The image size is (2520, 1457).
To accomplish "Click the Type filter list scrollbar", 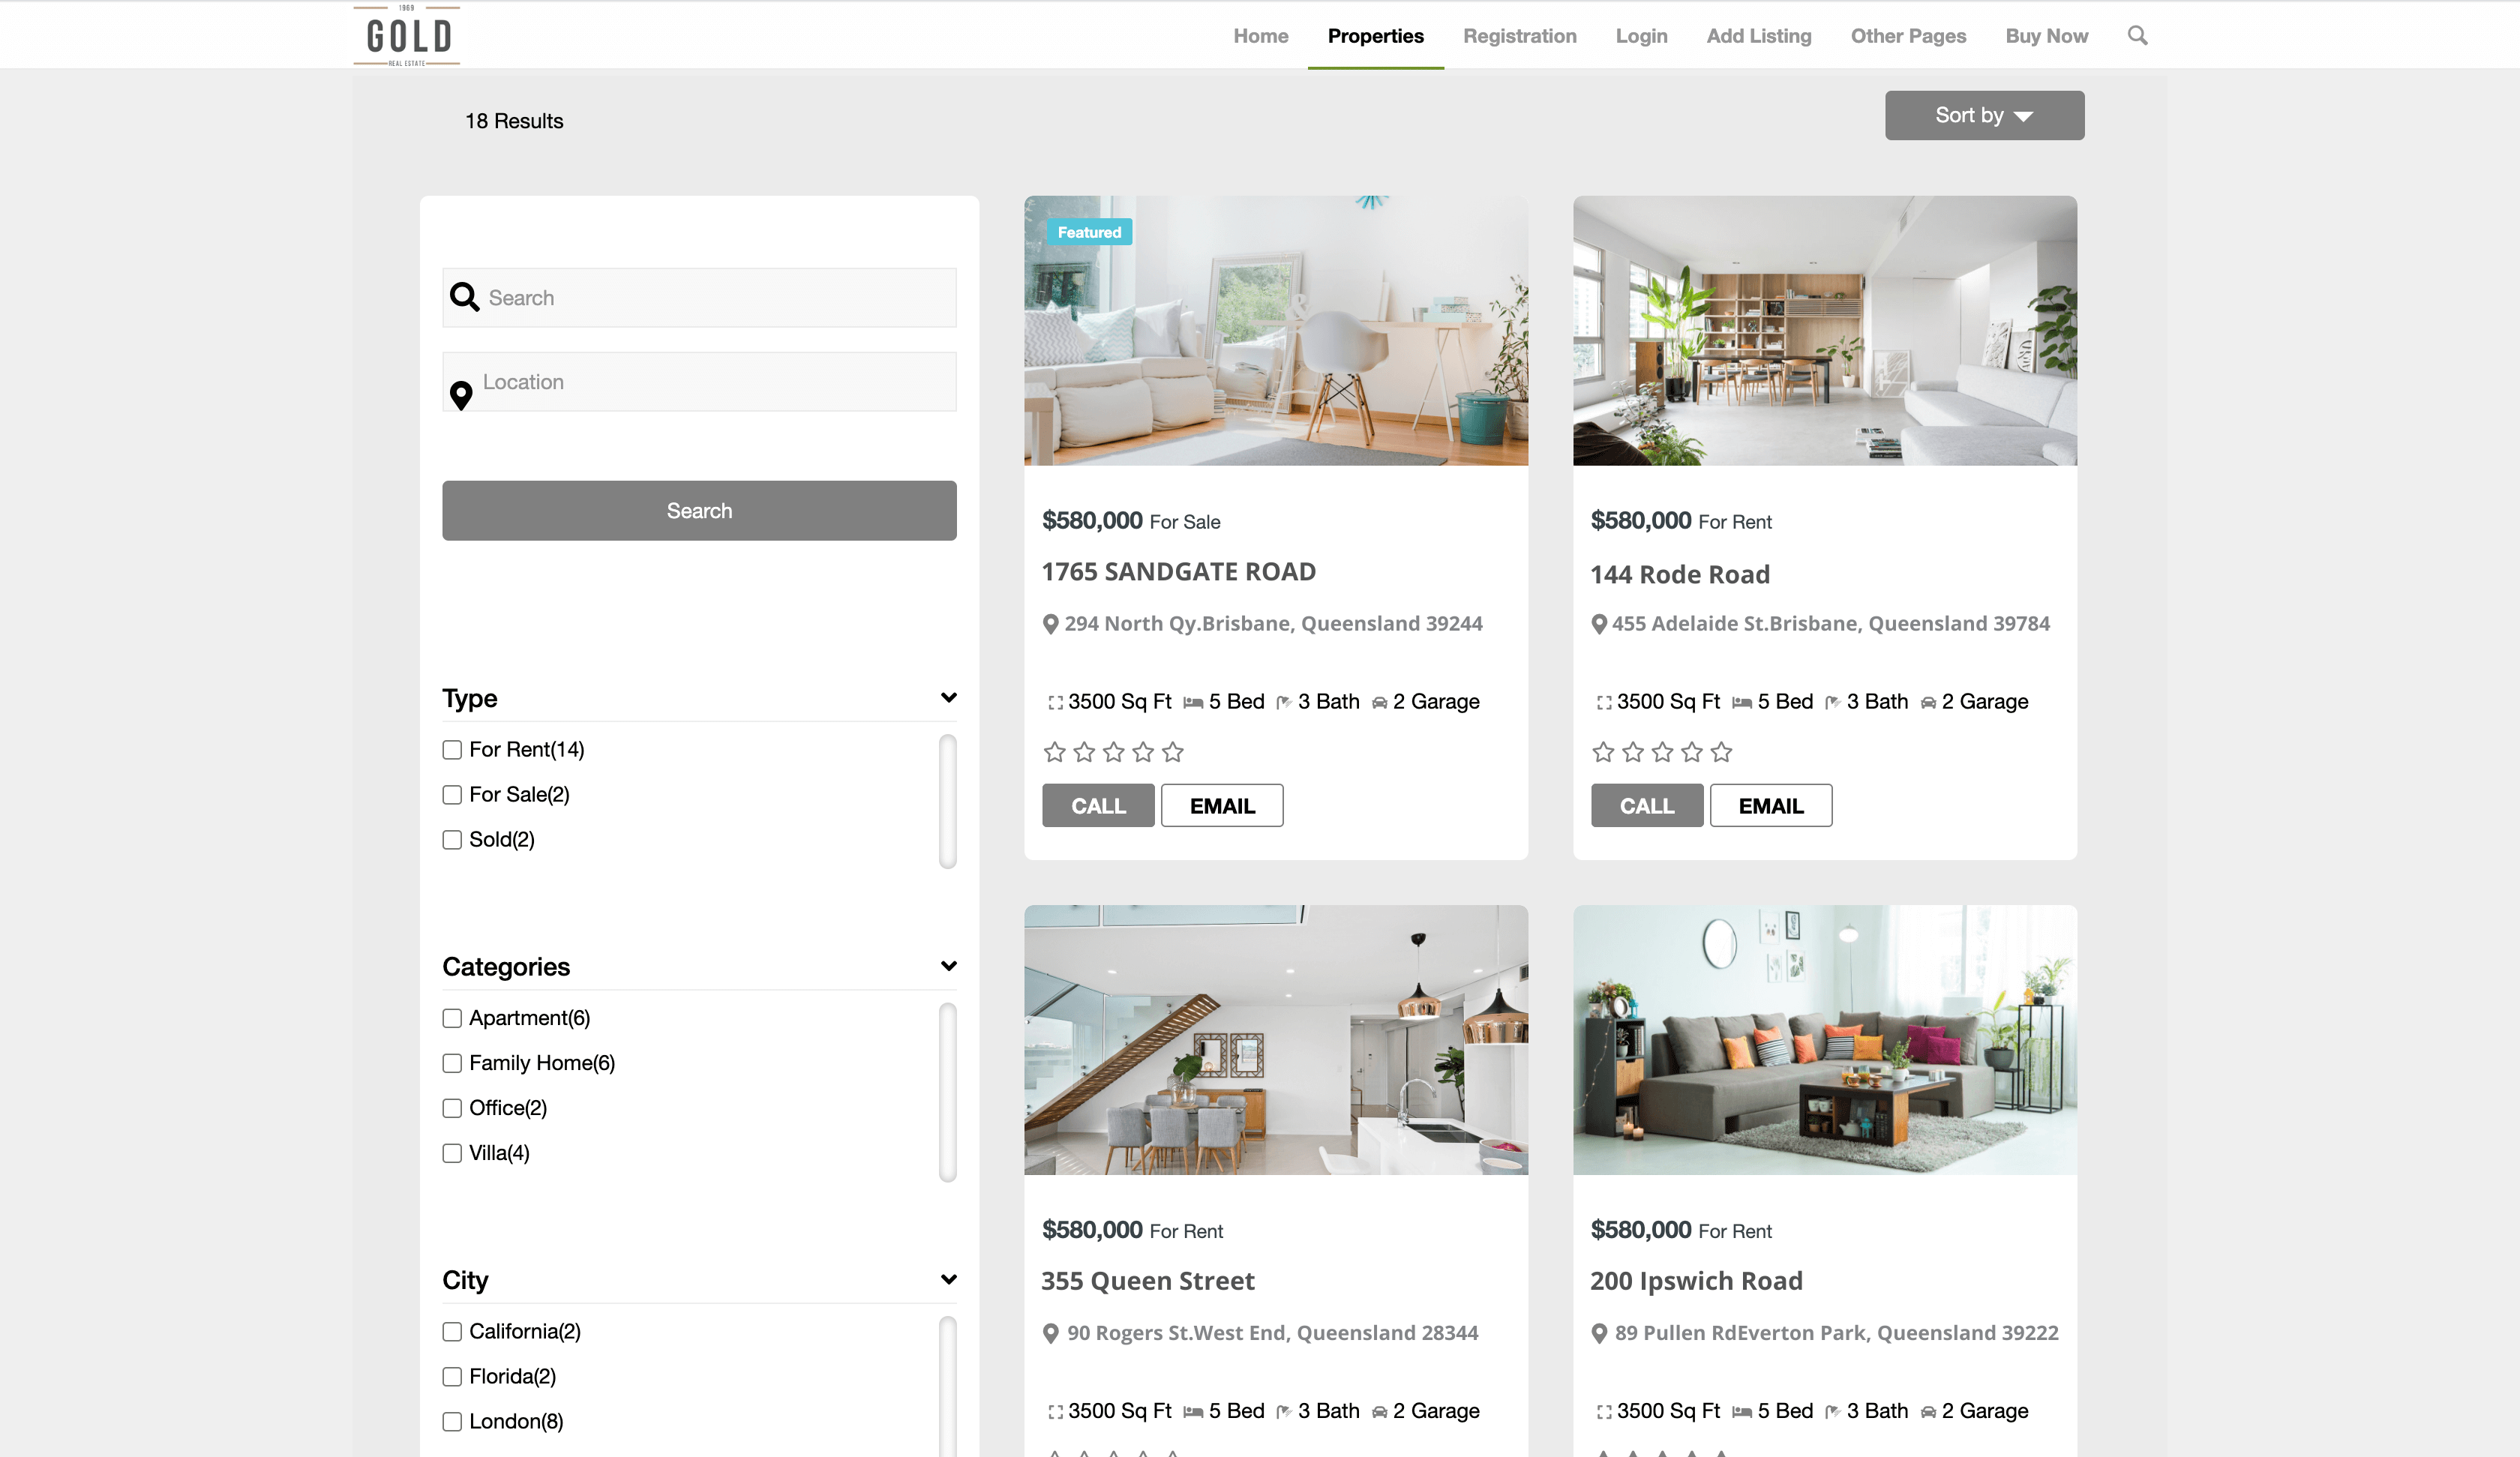I will pyautogui.click(x=948, y=802).
